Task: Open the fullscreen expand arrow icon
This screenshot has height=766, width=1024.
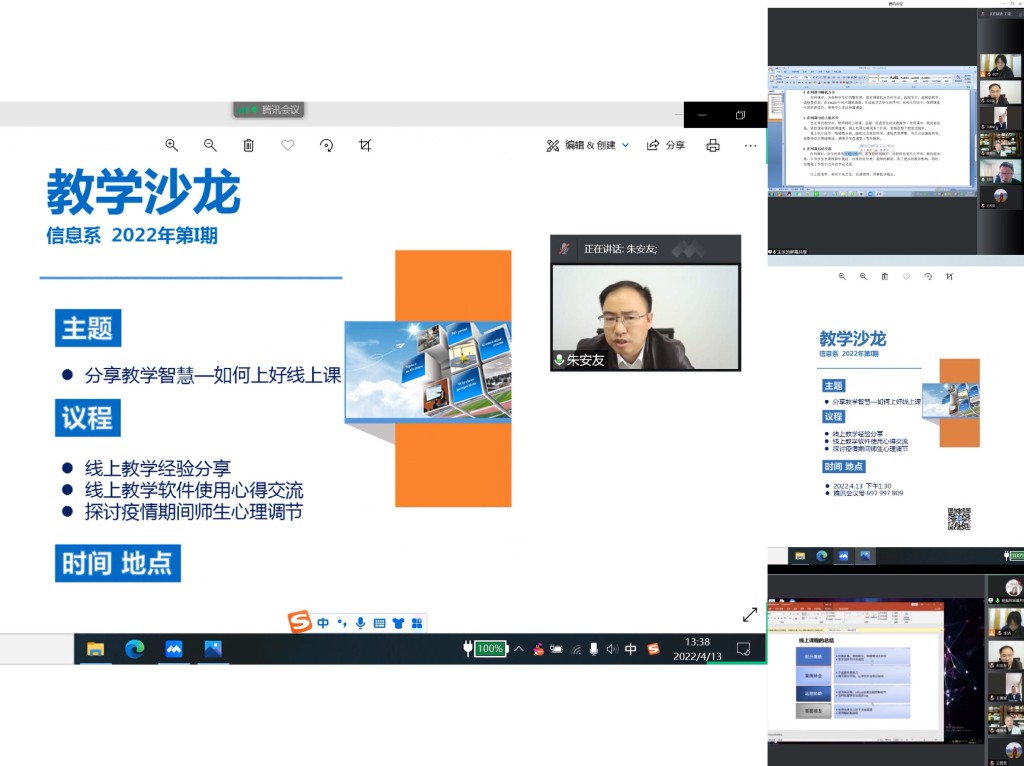Action: coord(749,614)
